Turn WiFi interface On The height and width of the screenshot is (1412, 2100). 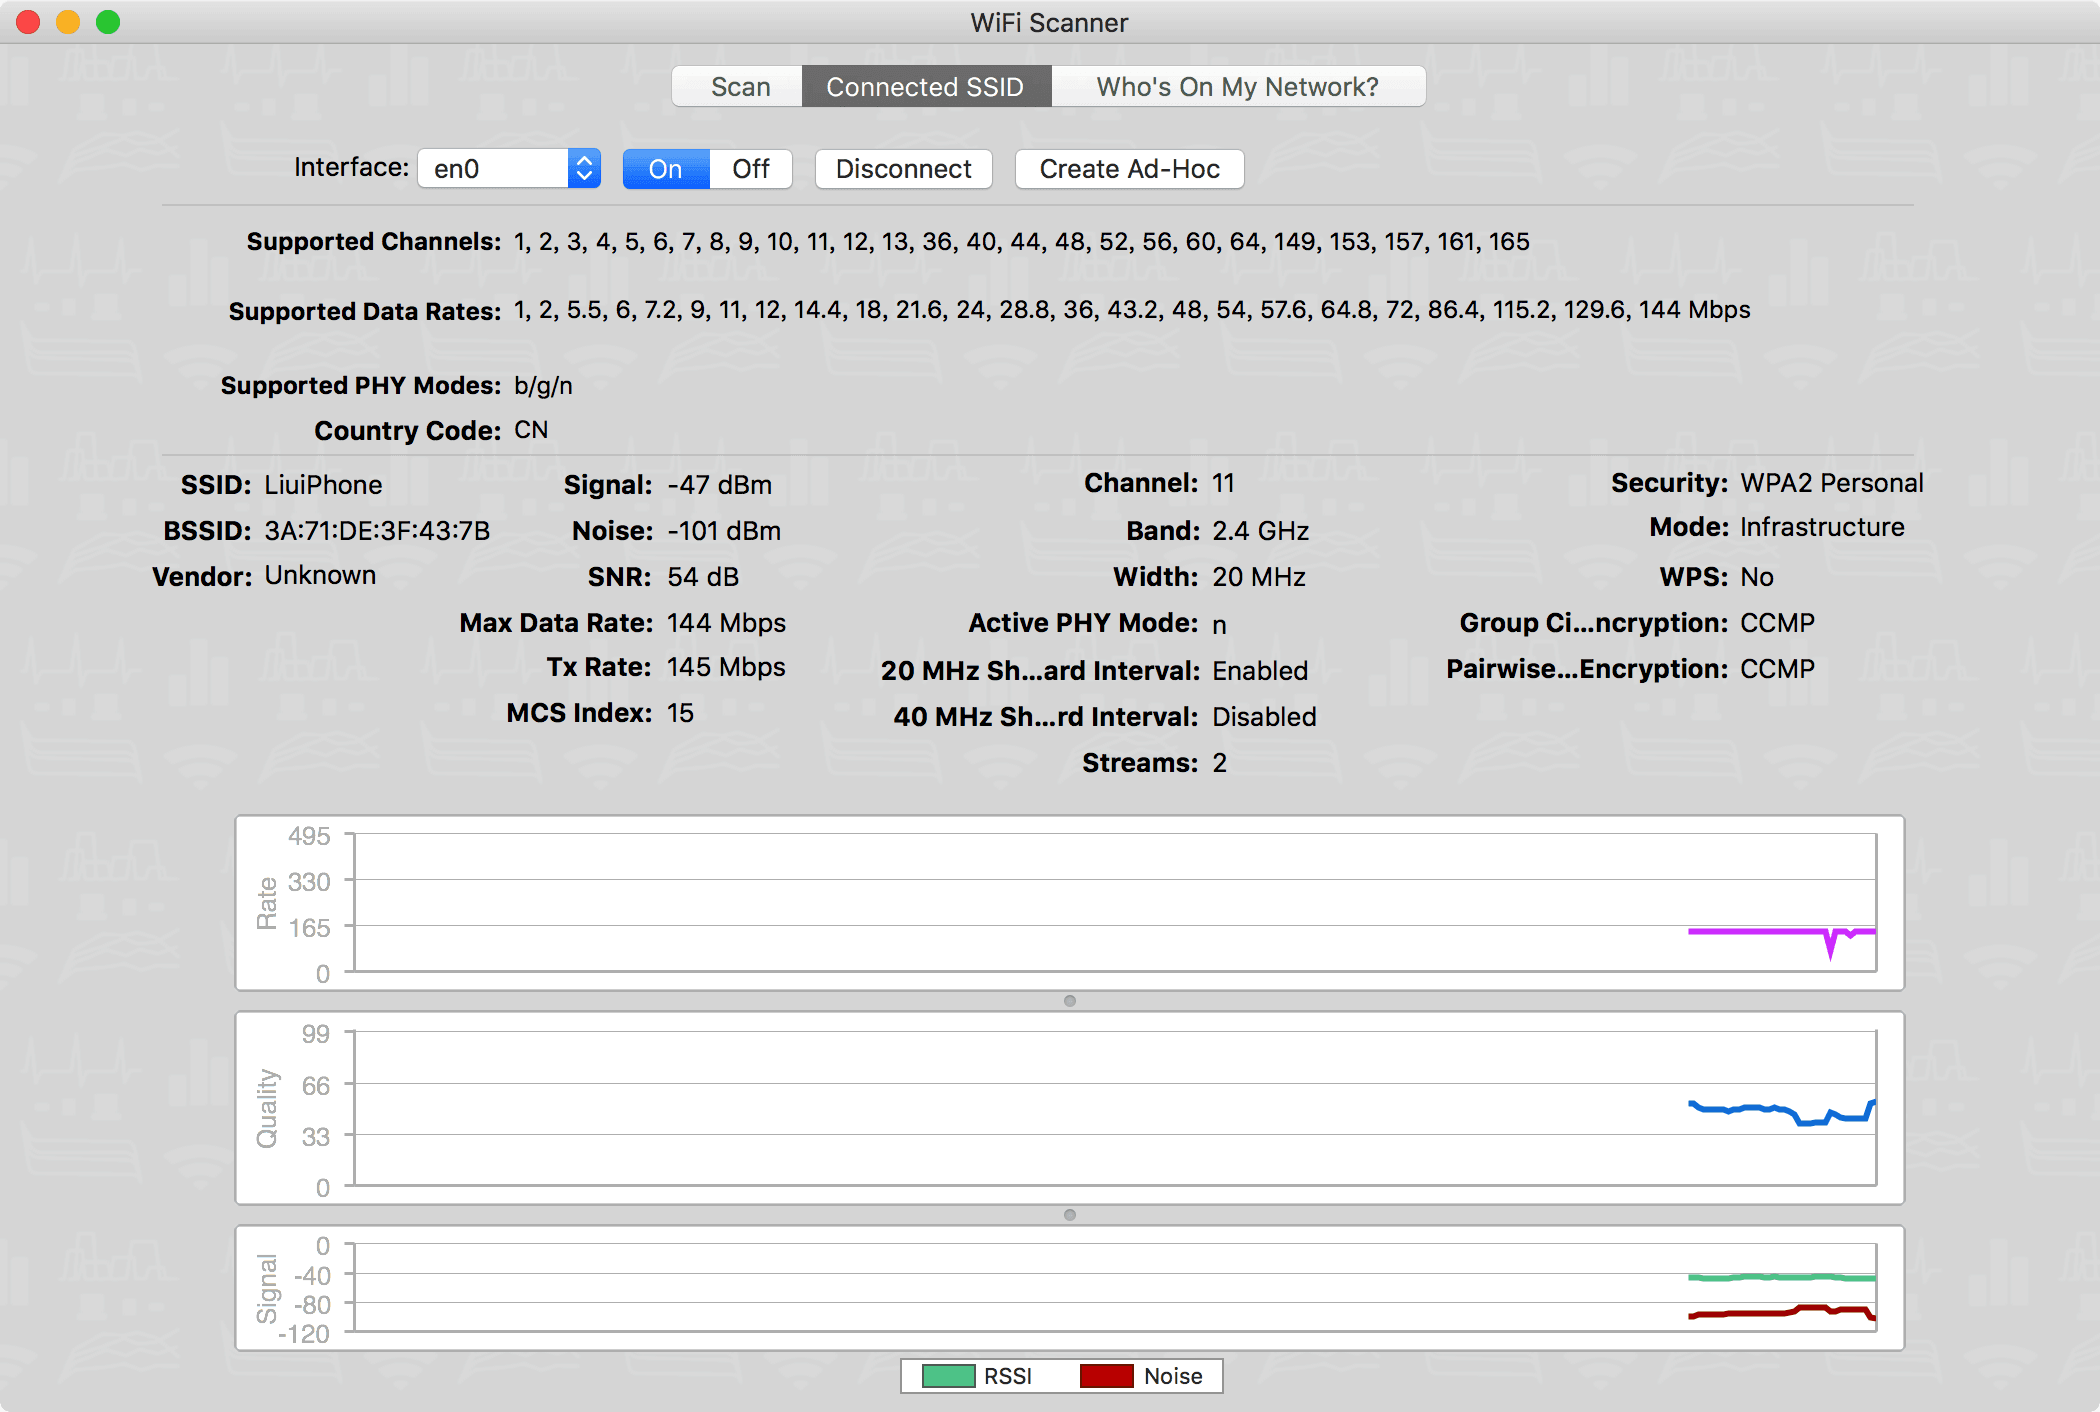click(666, 169)
